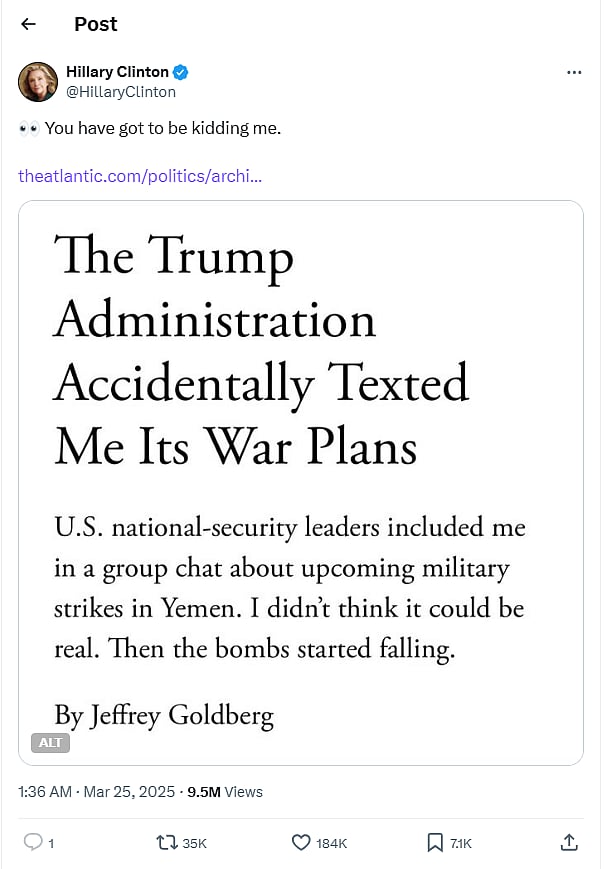
Task: Open the three-dot more options menu
Action: pyautogui.click(x=574, y=72)
